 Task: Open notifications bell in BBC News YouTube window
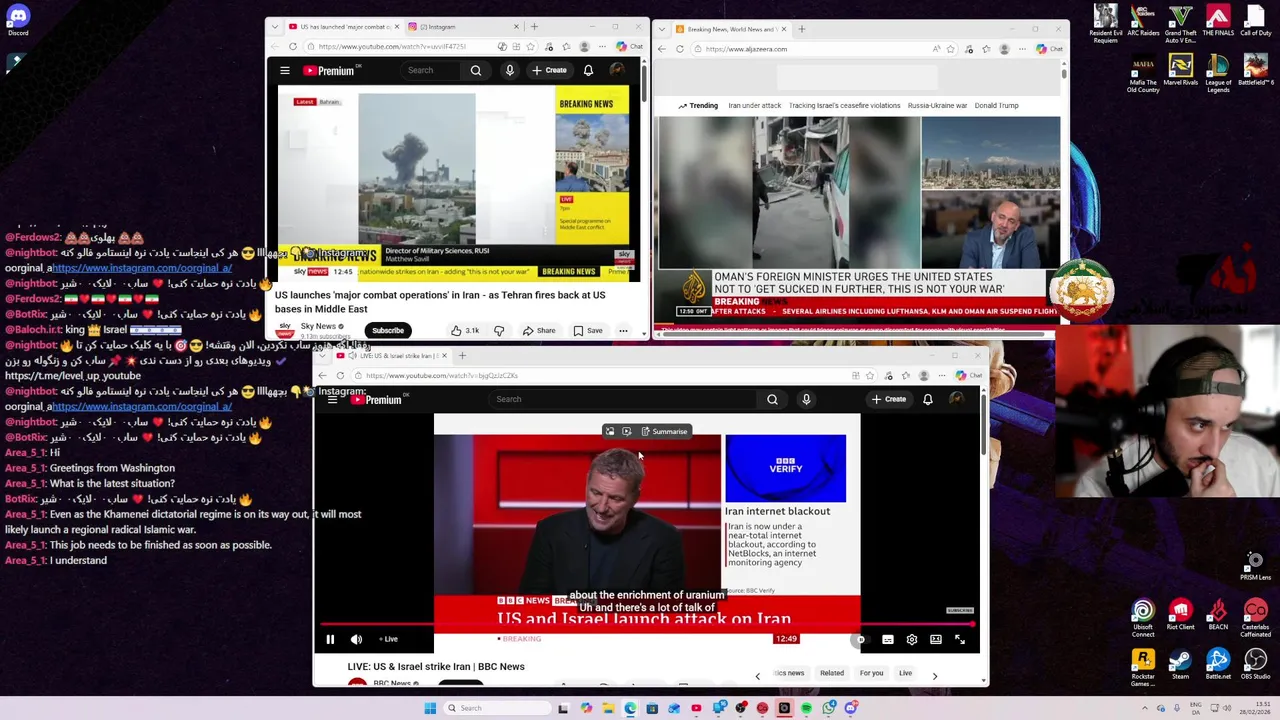click(x=928, y=399)
